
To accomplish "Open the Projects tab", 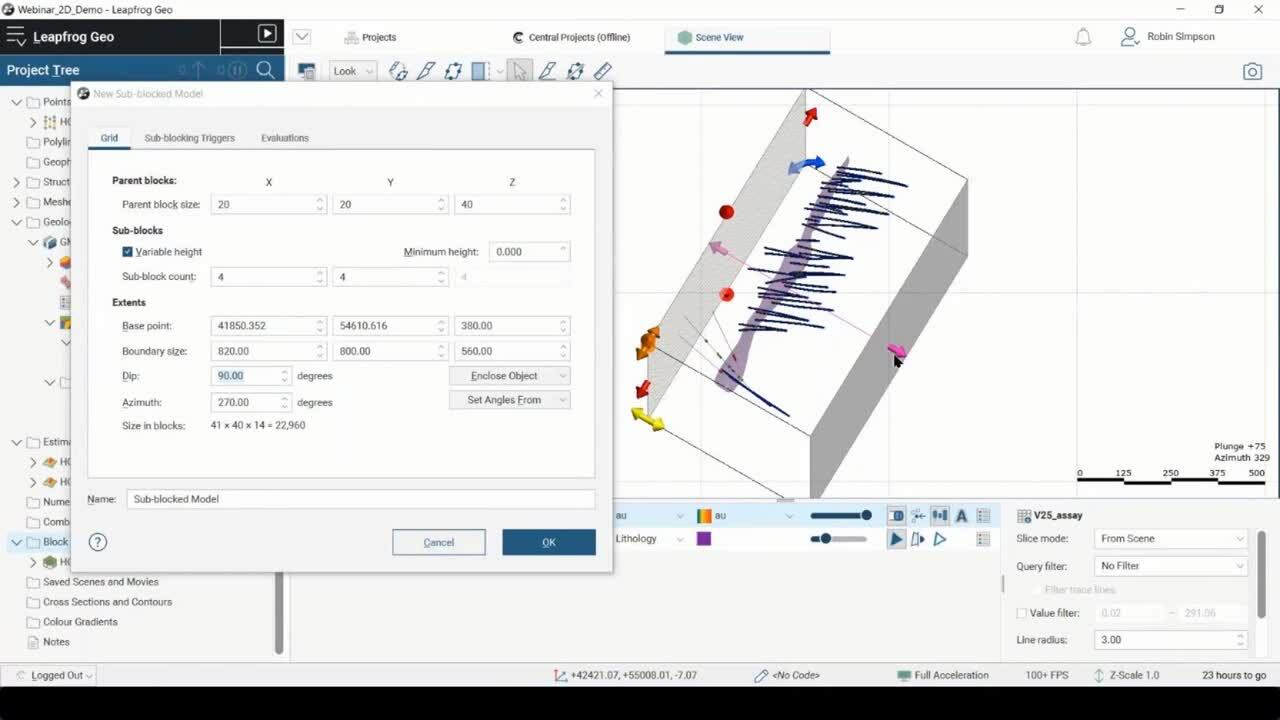I will (x=370, y=37).
